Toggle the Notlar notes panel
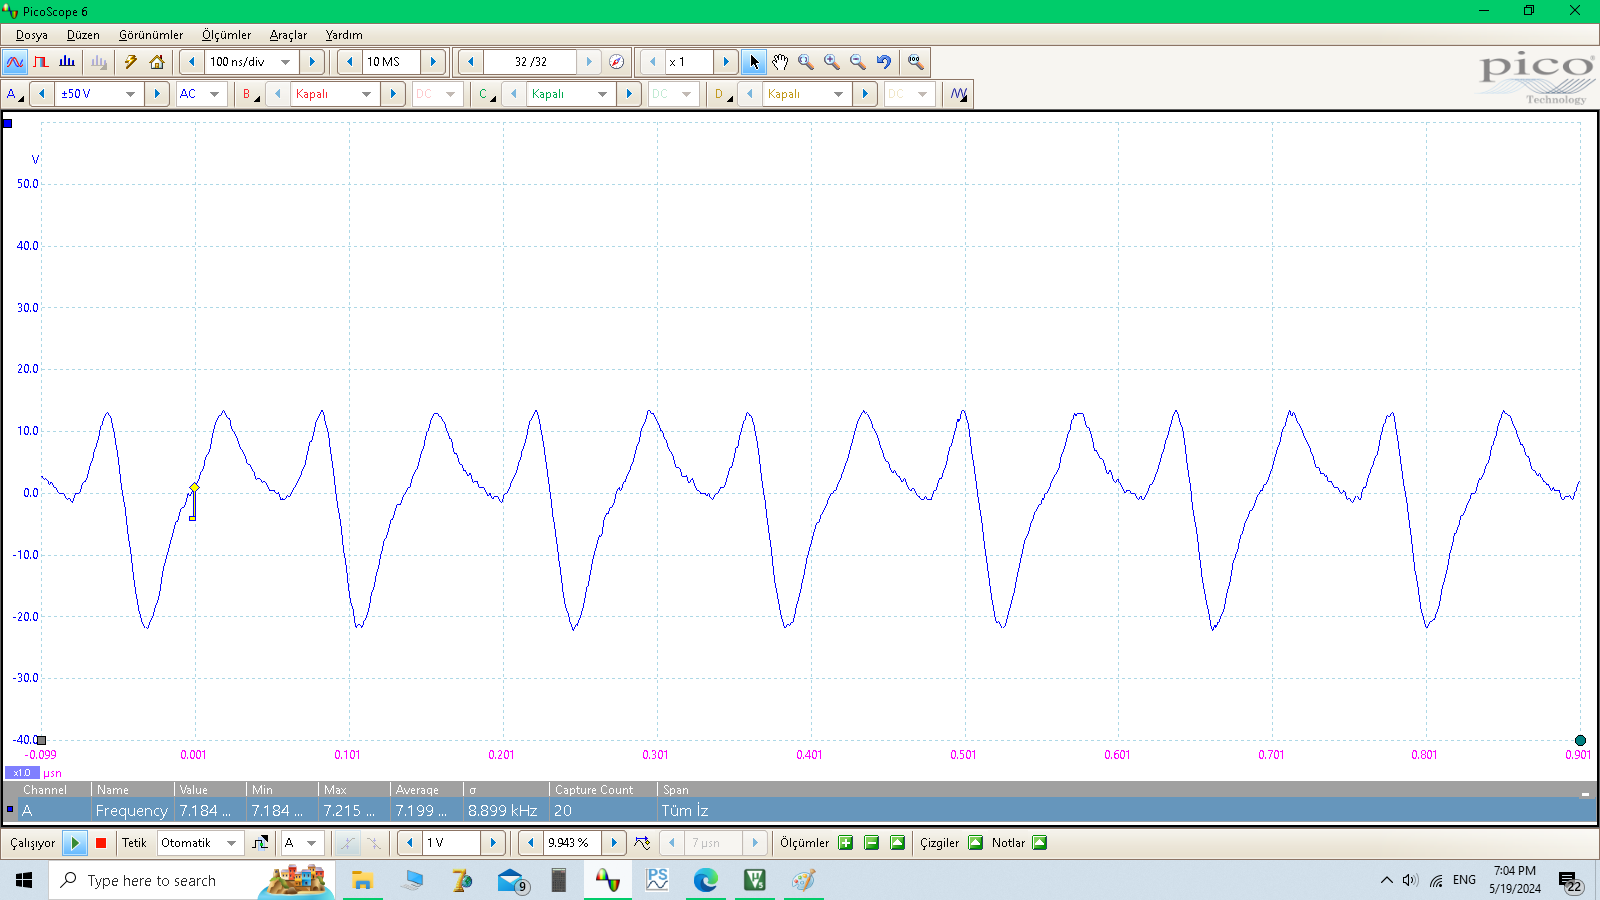 click(x=1039, y=843)
